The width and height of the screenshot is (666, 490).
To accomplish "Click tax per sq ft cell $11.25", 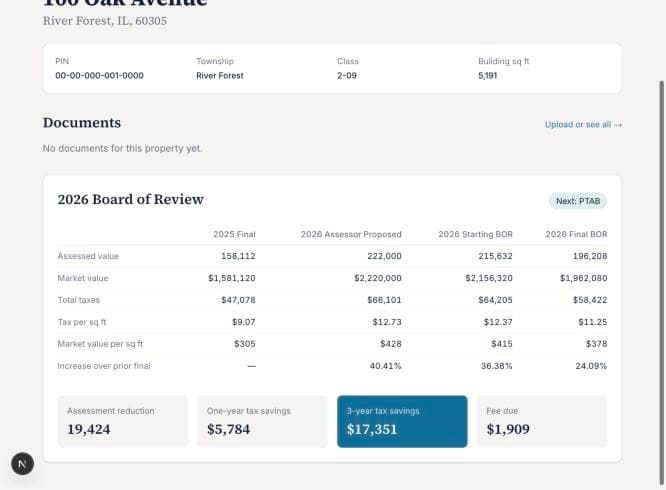I will tap(593, 322).
